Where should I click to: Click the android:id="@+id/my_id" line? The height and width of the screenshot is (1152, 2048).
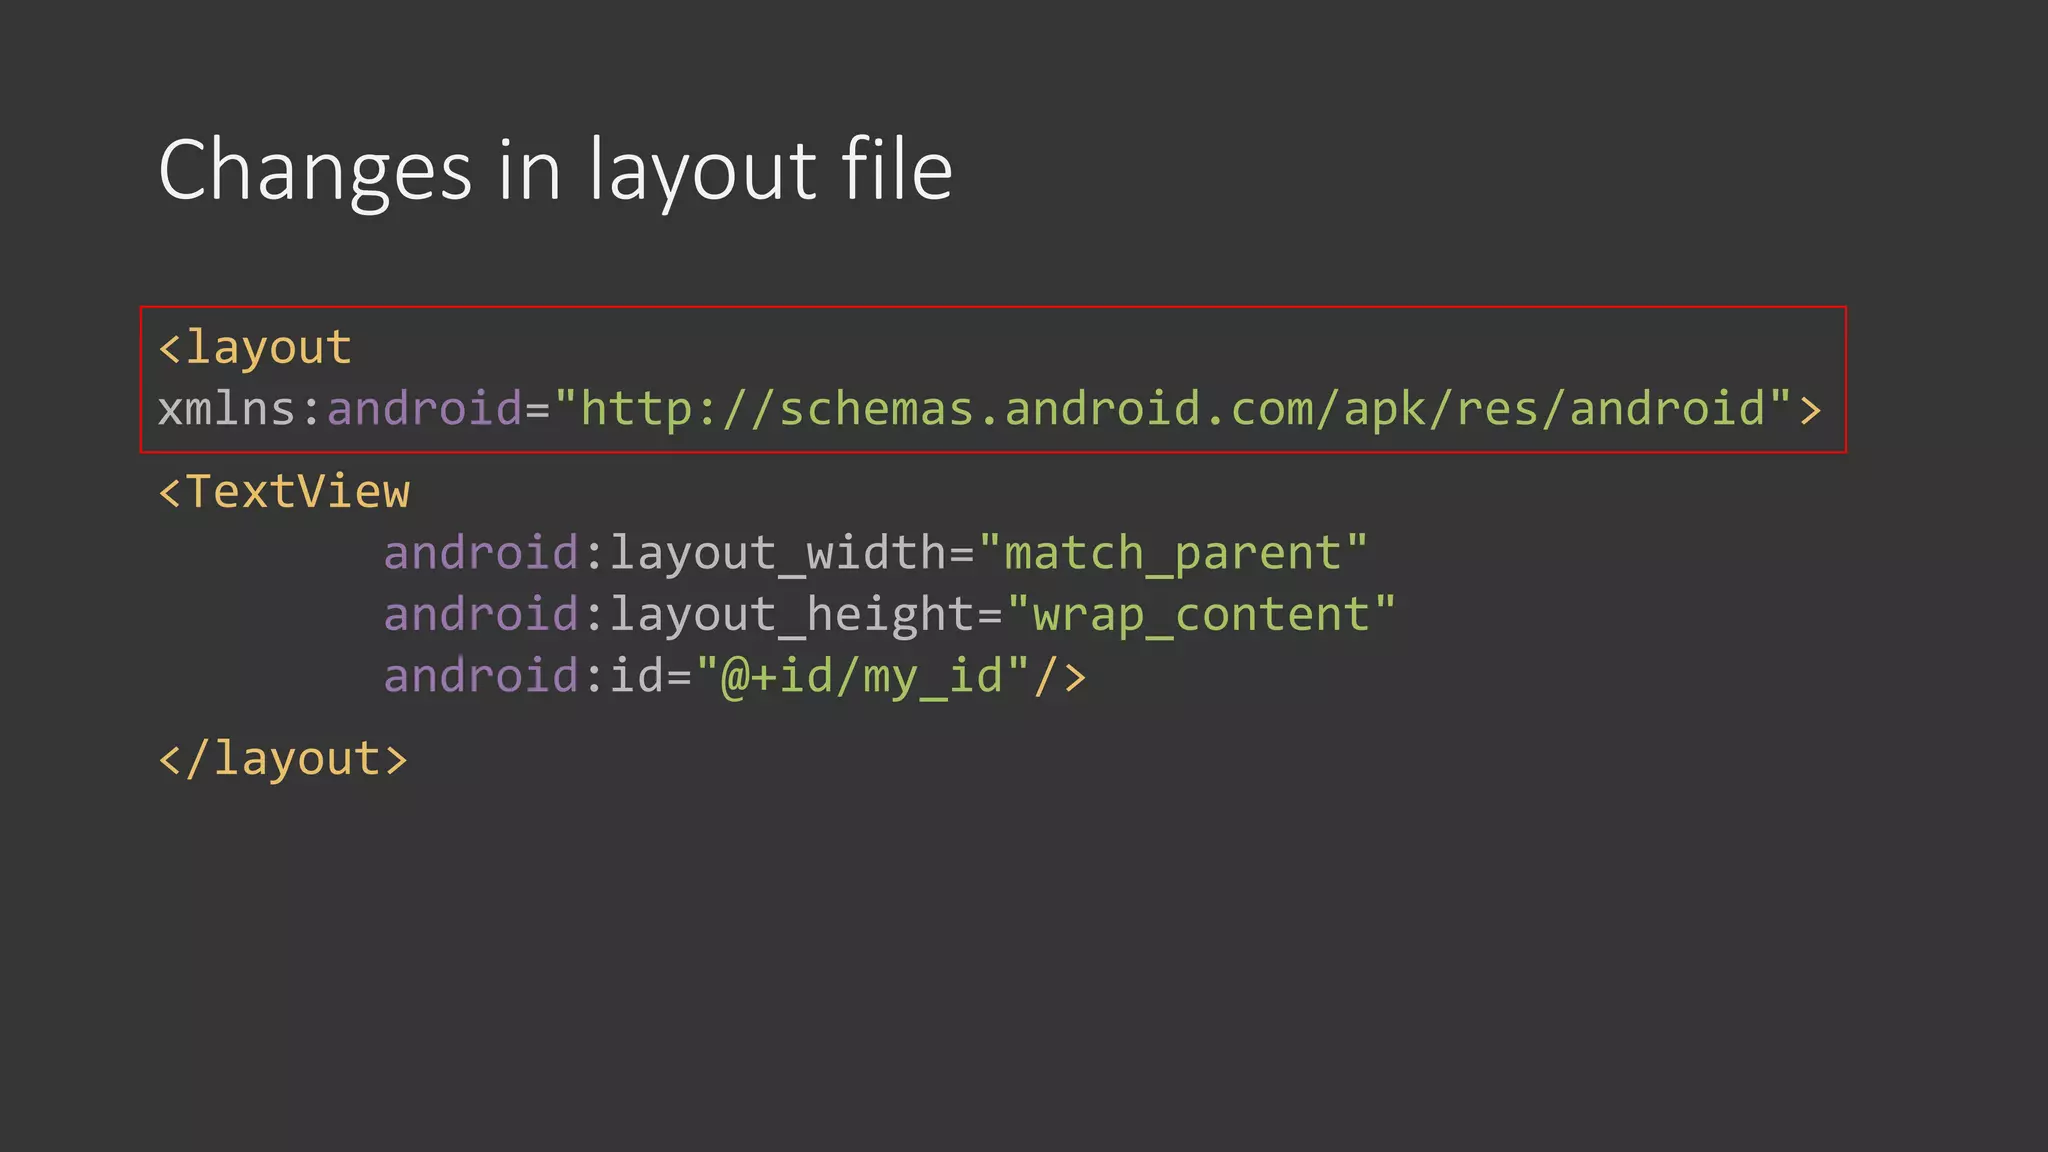tap(735, 676)
